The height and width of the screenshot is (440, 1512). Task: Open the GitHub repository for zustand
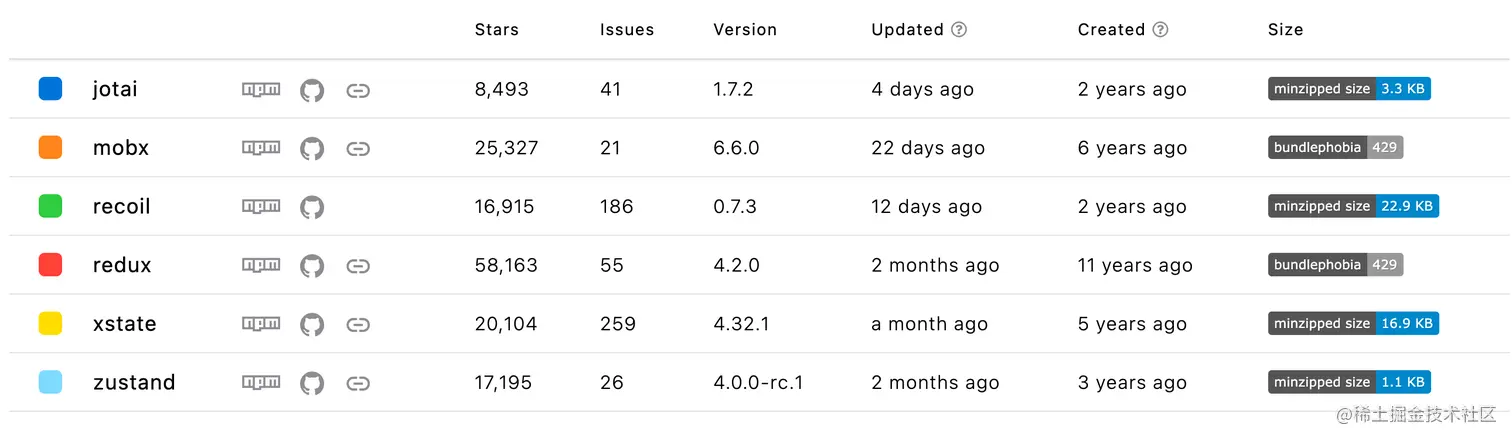(312, 383)
